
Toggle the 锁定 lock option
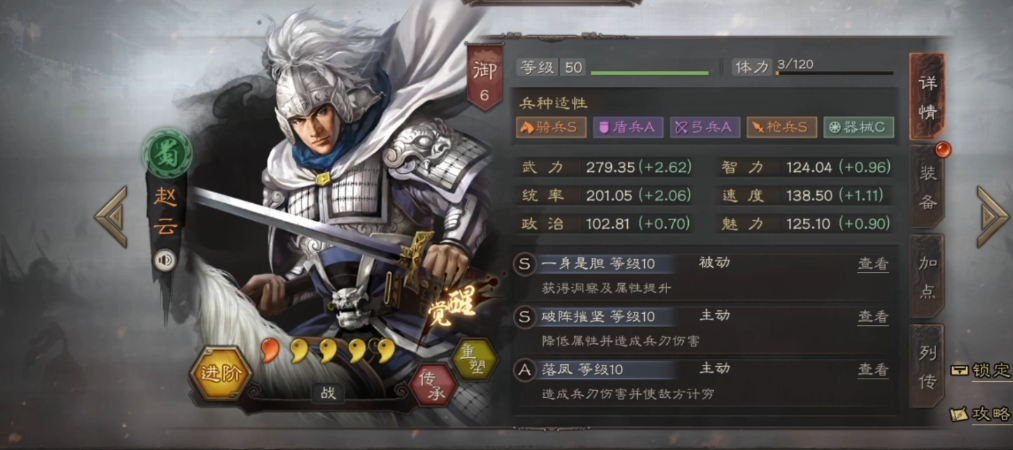pyautogui.click(x=982, y=371)
